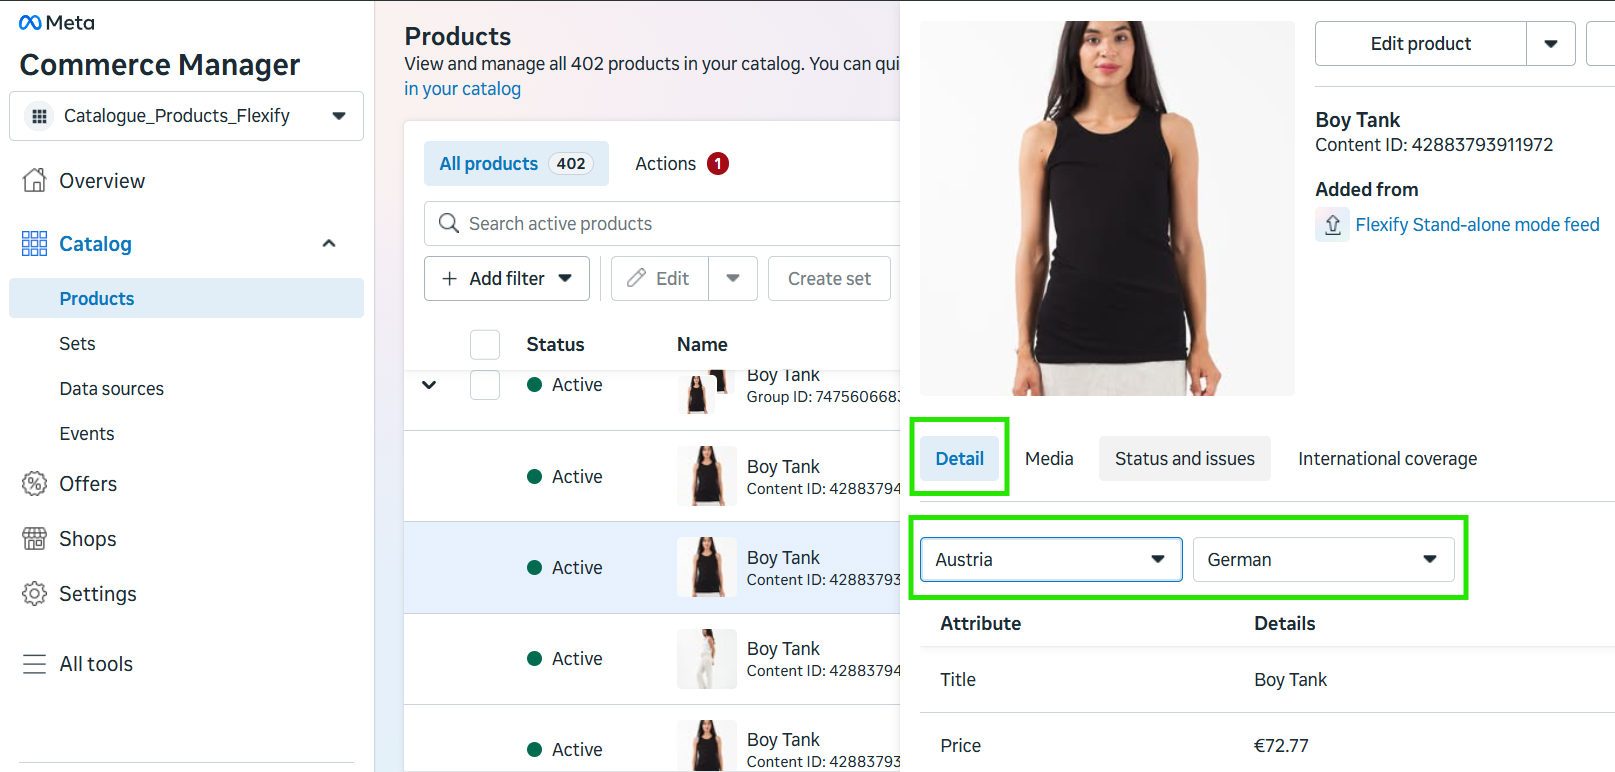Viewport: 1615px width, 772px height.
Task: Open Flexify Stand-alone mode feed link
Action: click(1477, 225)
